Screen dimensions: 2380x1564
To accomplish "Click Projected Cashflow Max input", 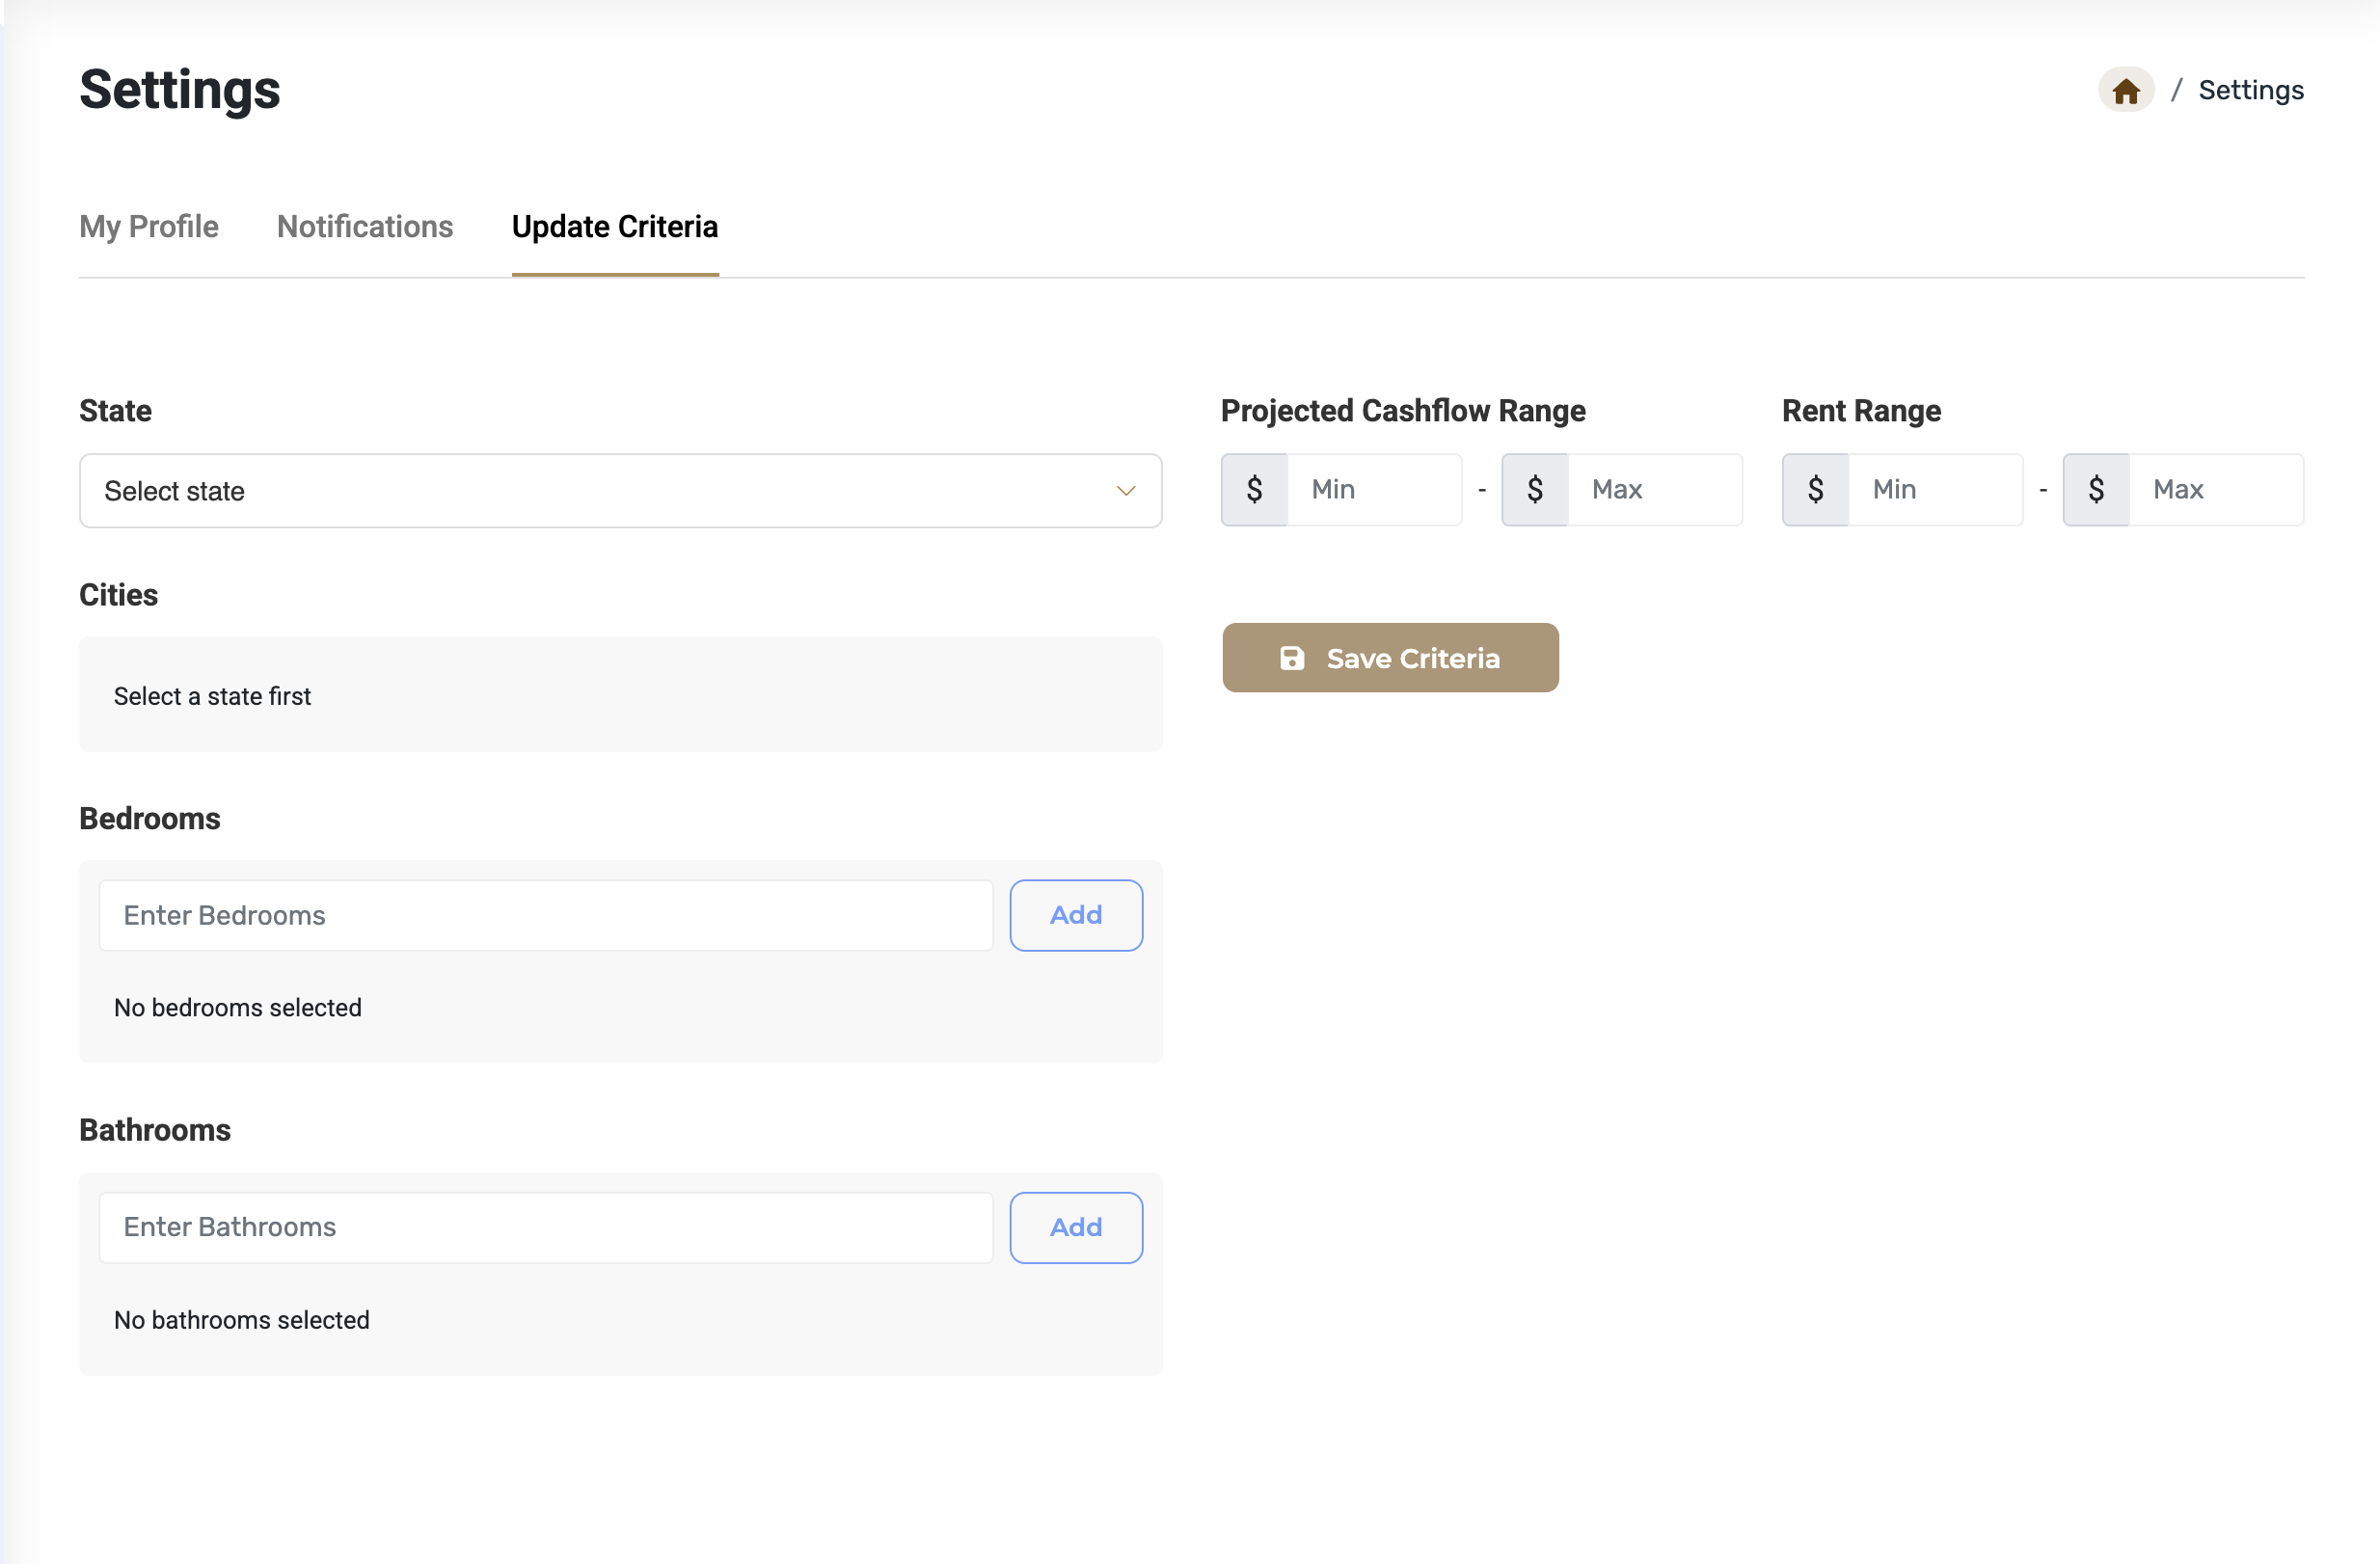I will pyautogui.click(x=1653, y=490).
